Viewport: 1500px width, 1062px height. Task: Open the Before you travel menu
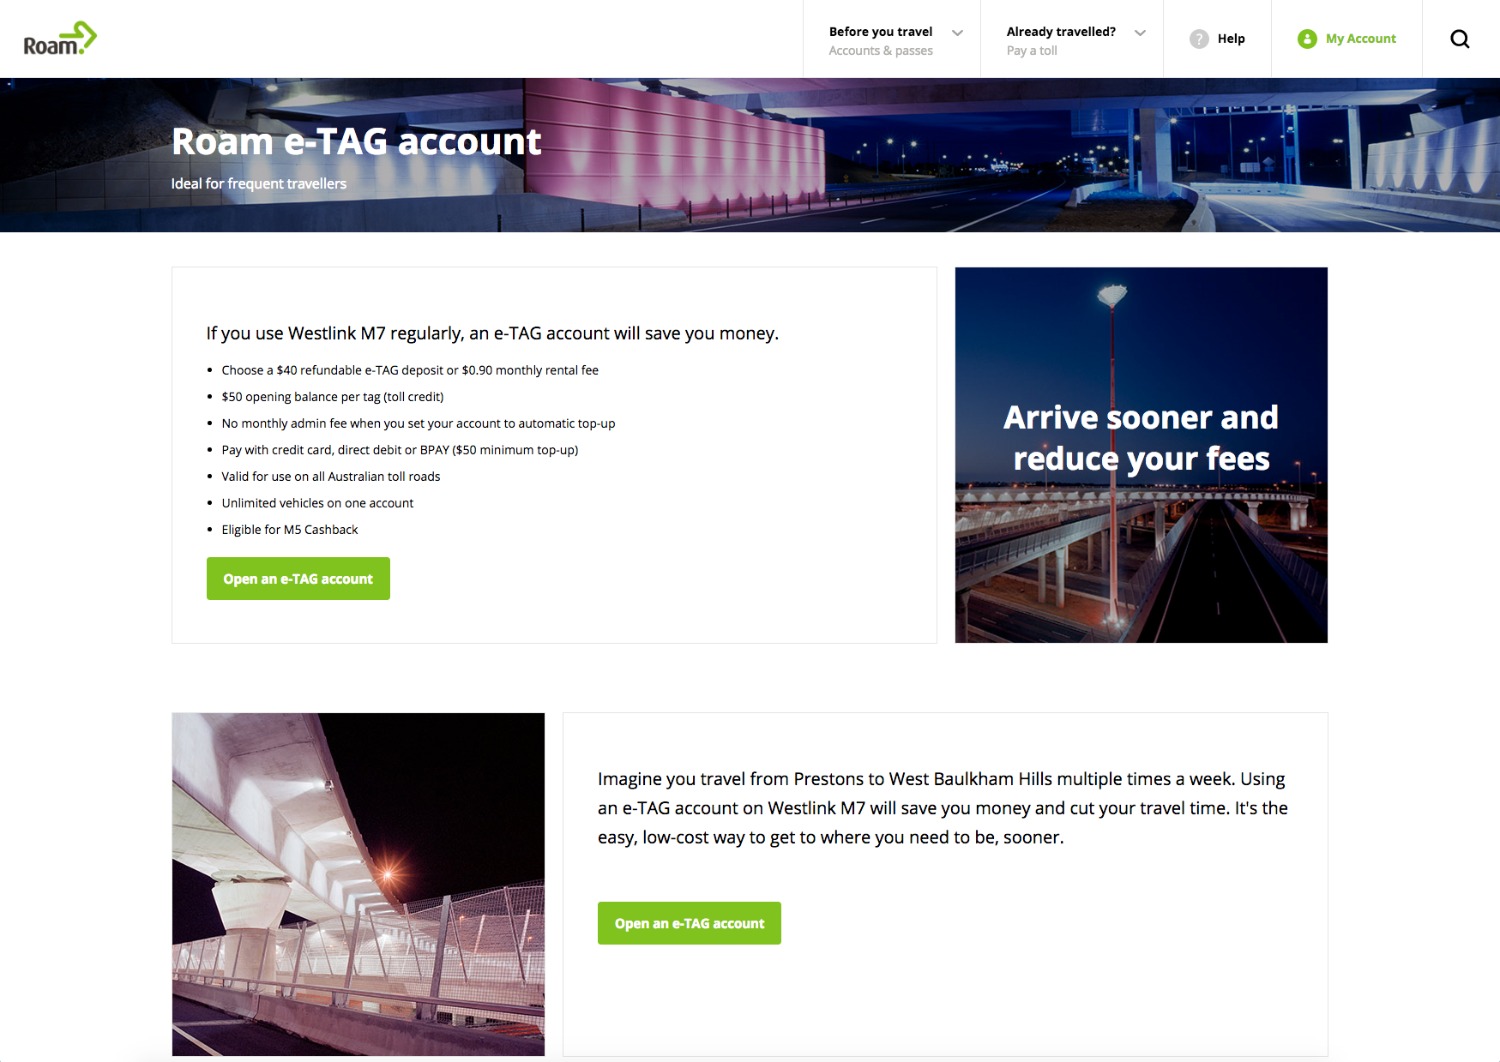tap(892, 39)
